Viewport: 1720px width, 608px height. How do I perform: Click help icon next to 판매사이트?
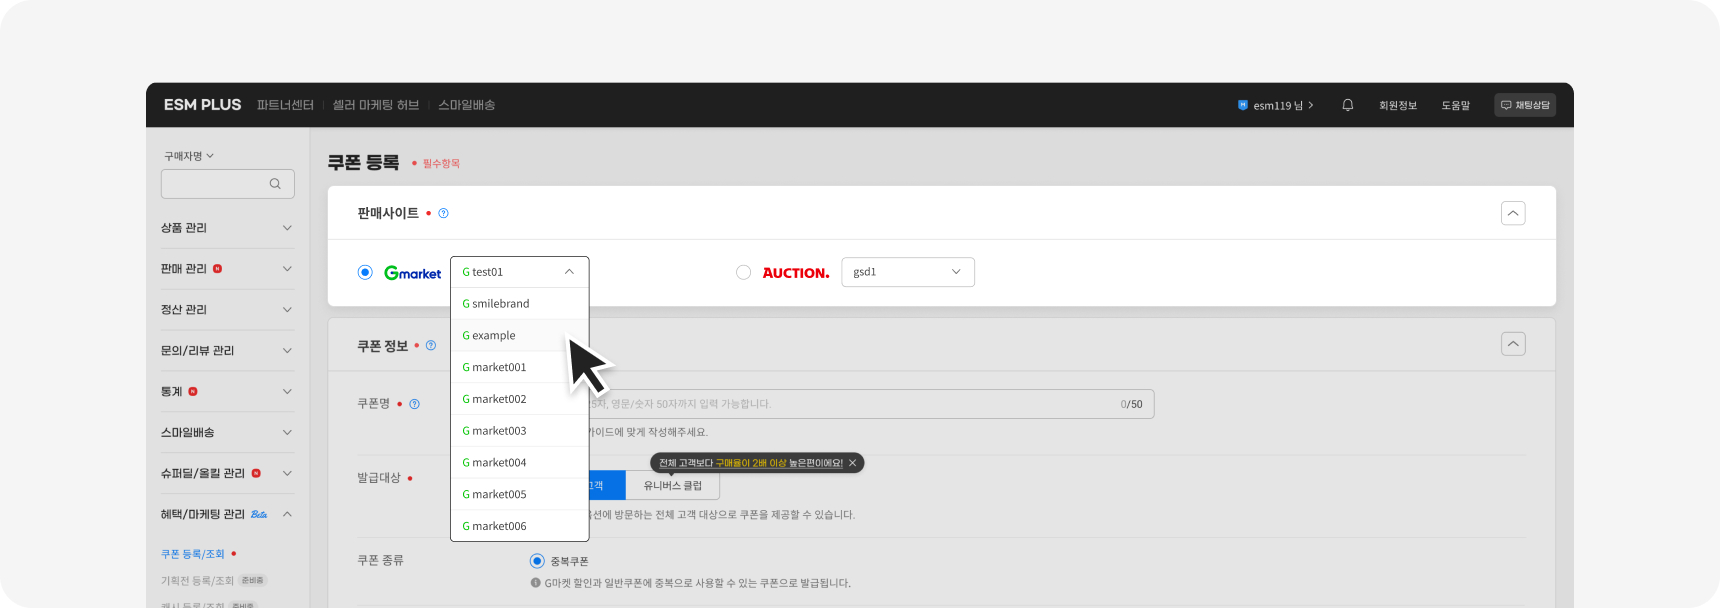click(444, 213)
